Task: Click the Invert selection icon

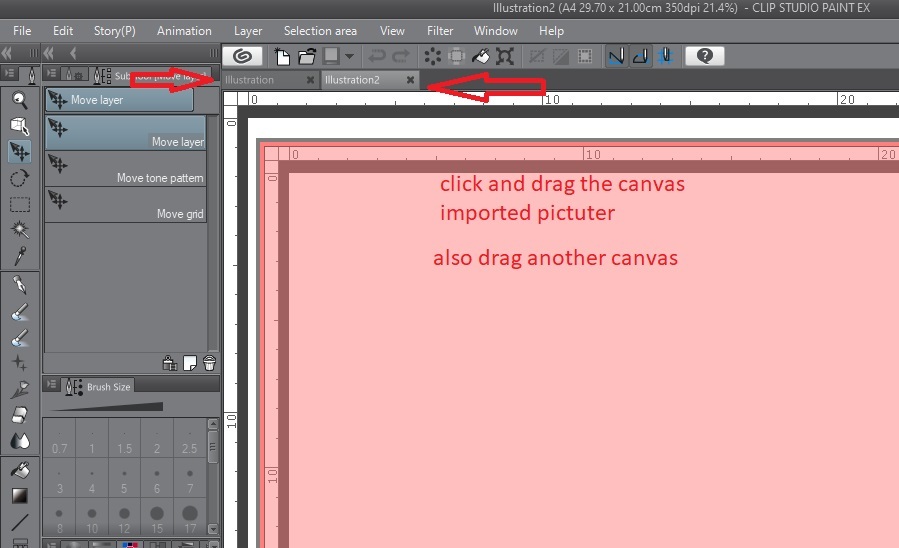Action: click(561, 56)
